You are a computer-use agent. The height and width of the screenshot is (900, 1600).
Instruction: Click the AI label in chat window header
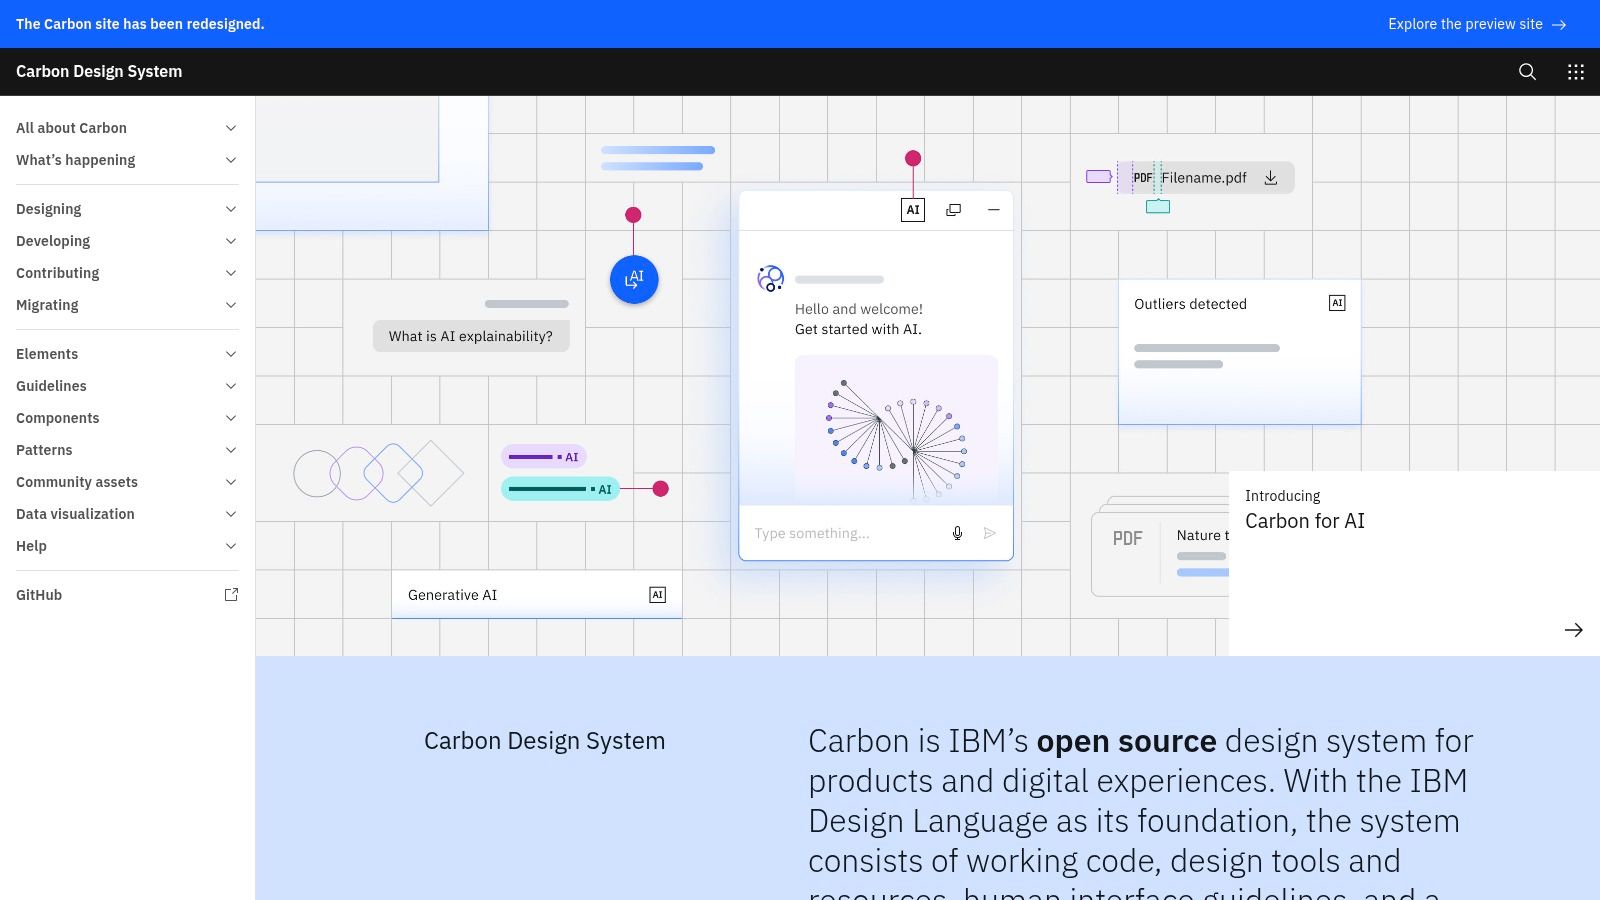(x=913, y=210)
